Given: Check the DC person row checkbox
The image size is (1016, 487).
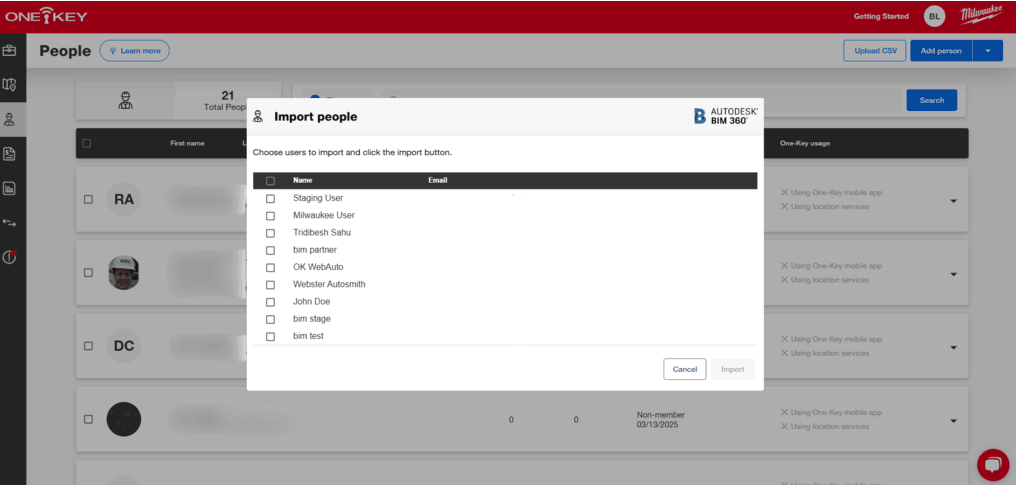Looking at the screenshot, I should pos(88,346).
